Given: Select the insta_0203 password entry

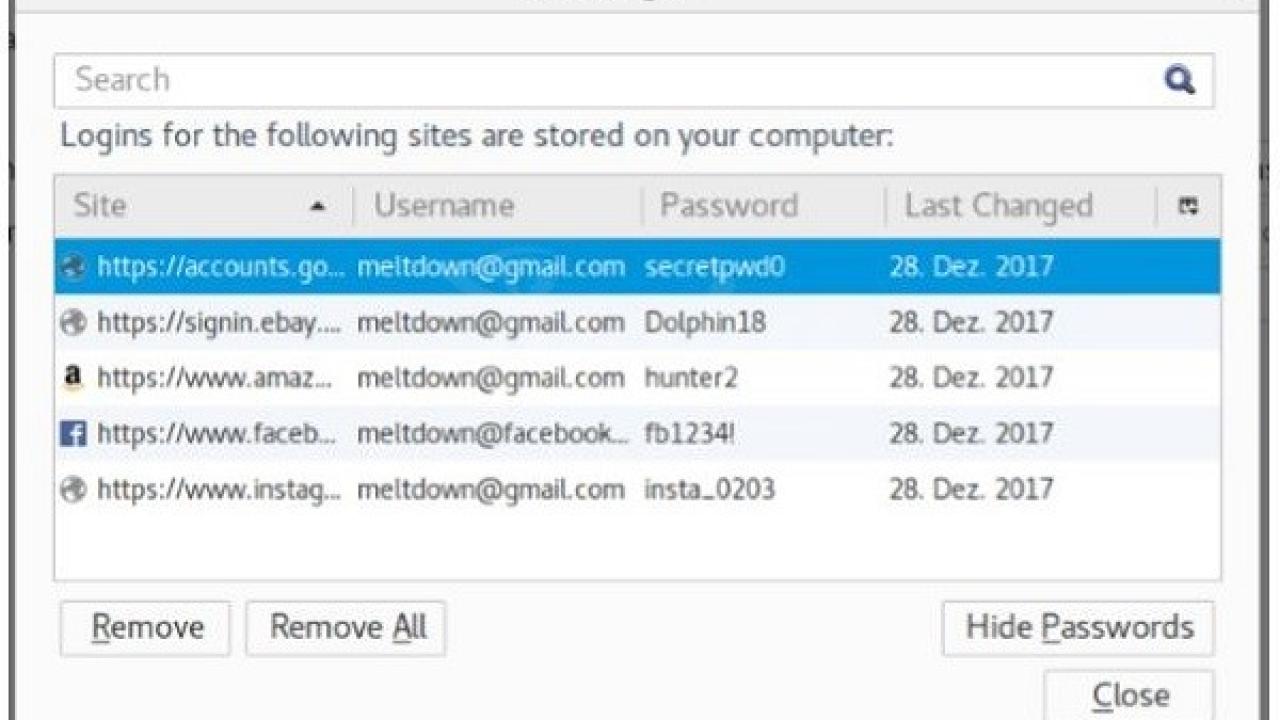Looking at the screenshot, I should 709,489.
